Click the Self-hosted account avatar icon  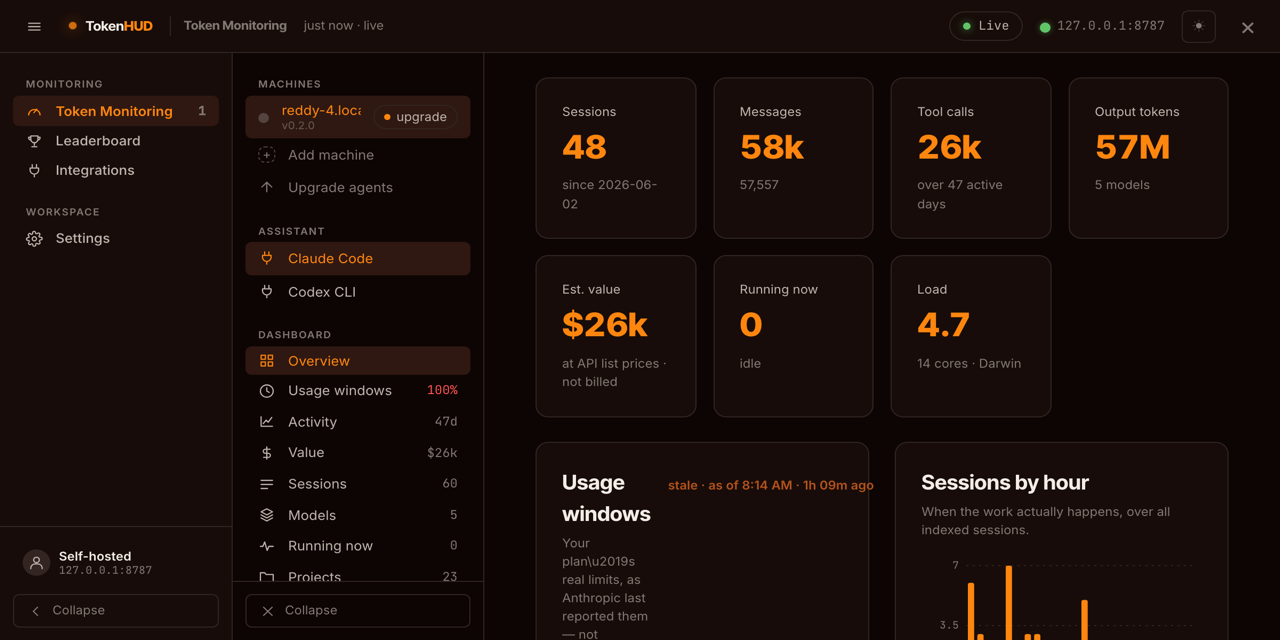coord(36,563)
